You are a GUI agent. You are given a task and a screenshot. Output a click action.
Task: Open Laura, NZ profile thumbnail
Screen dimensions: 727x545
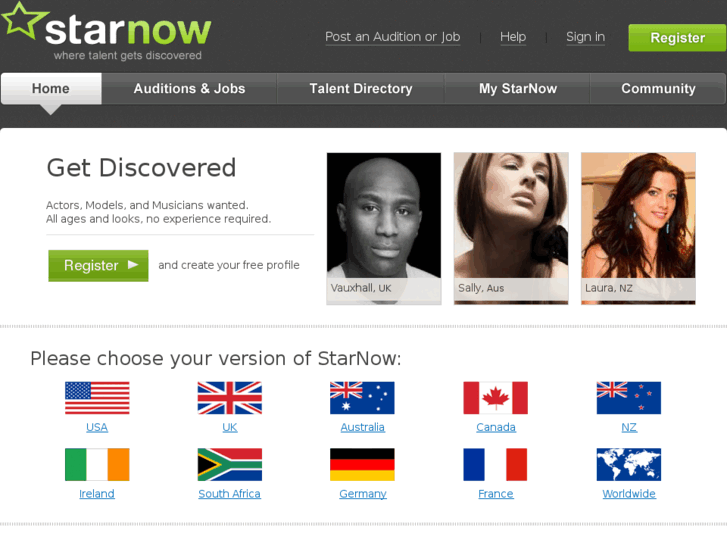[638, 229]
